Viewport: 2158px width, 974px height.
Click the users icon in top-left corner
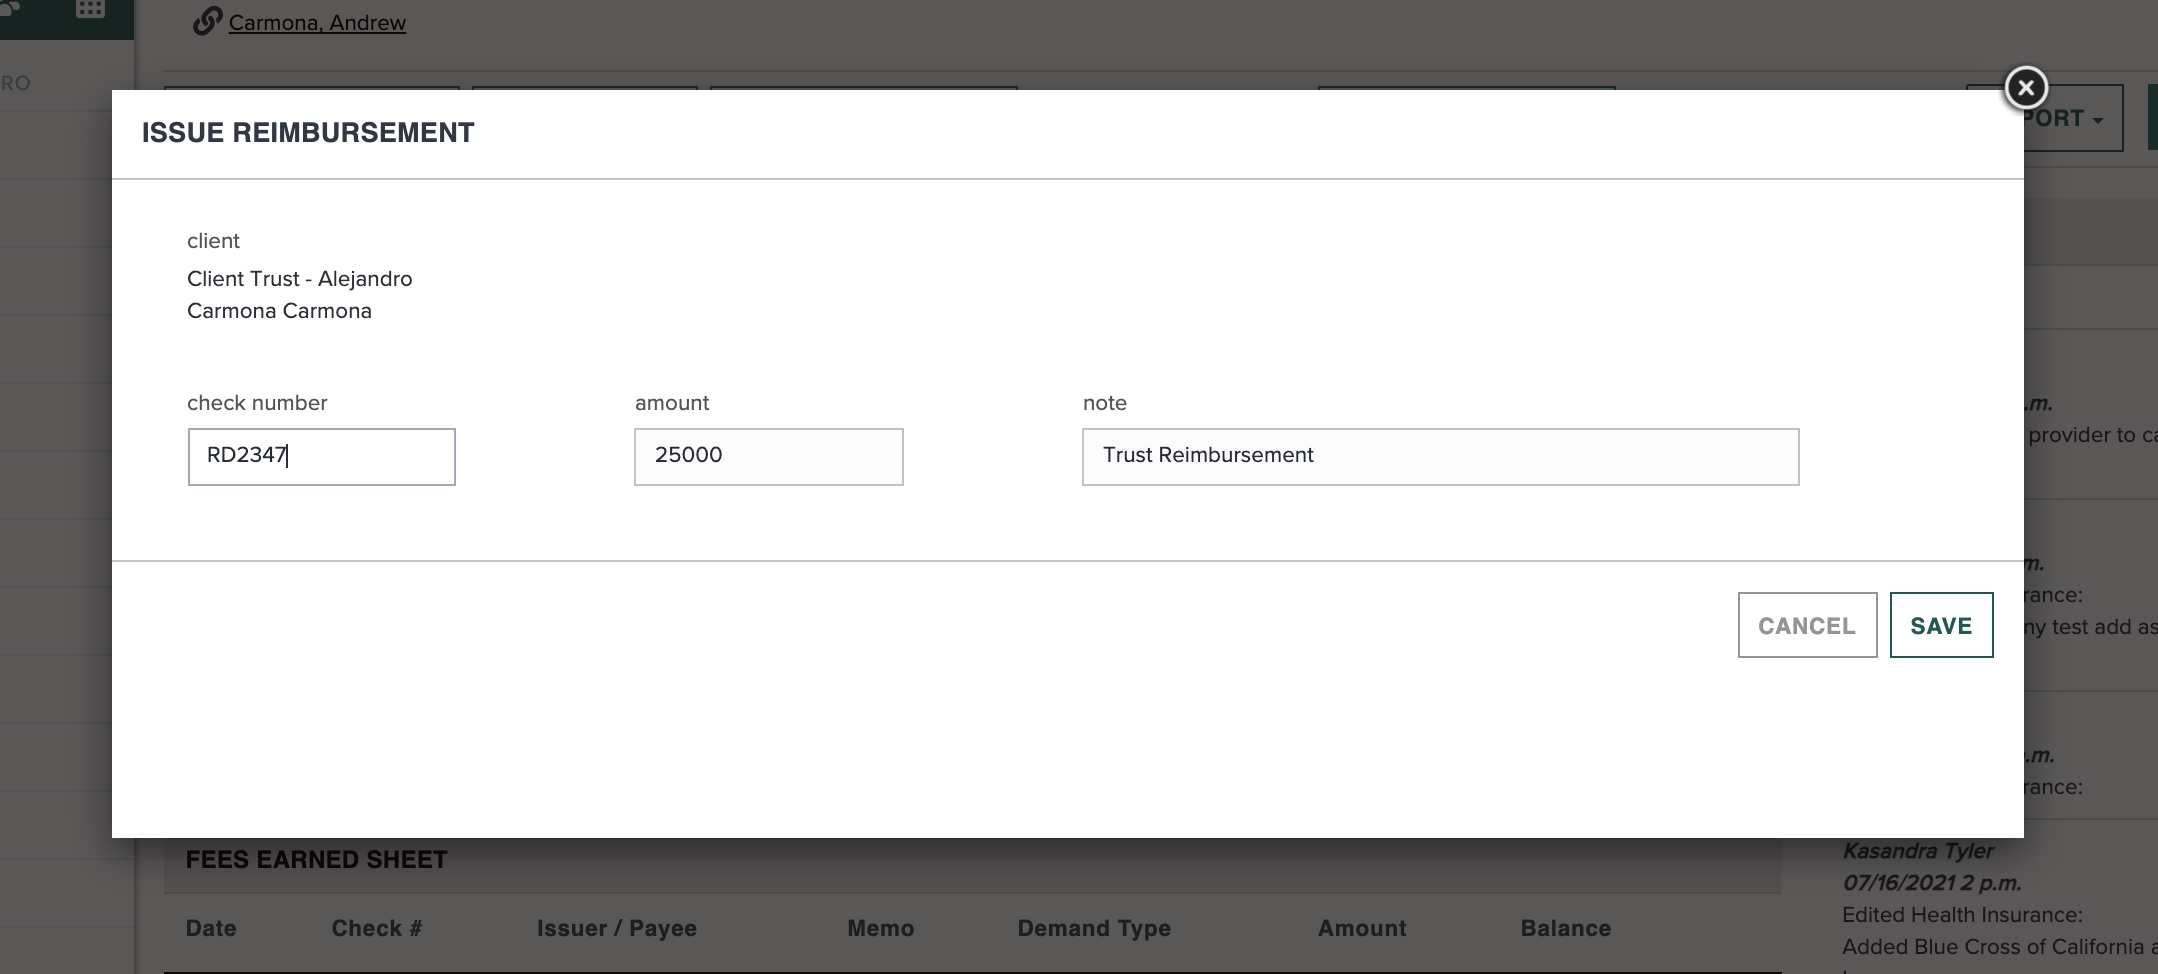[x=10, y=10]
